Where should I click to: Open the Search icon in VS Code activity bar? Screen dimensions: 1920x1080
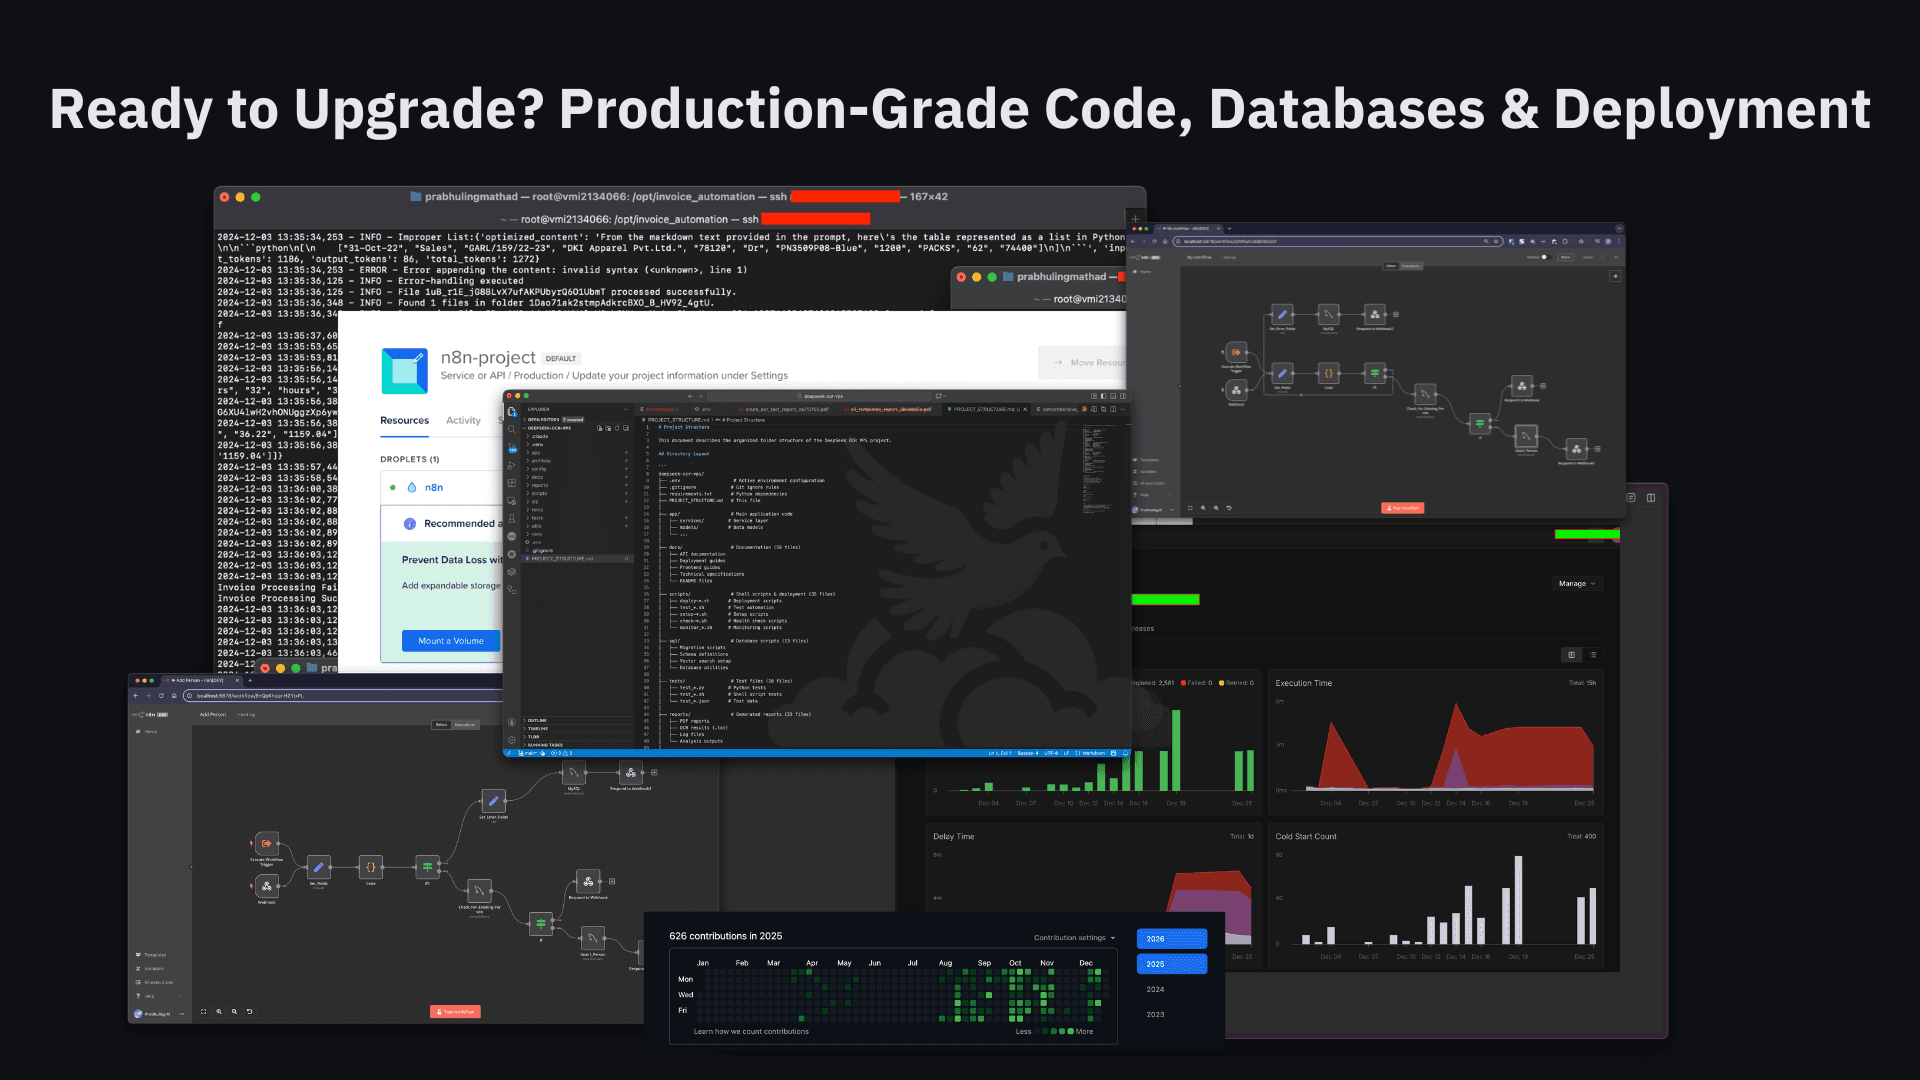pyautogui.click(x=512, y=429)
